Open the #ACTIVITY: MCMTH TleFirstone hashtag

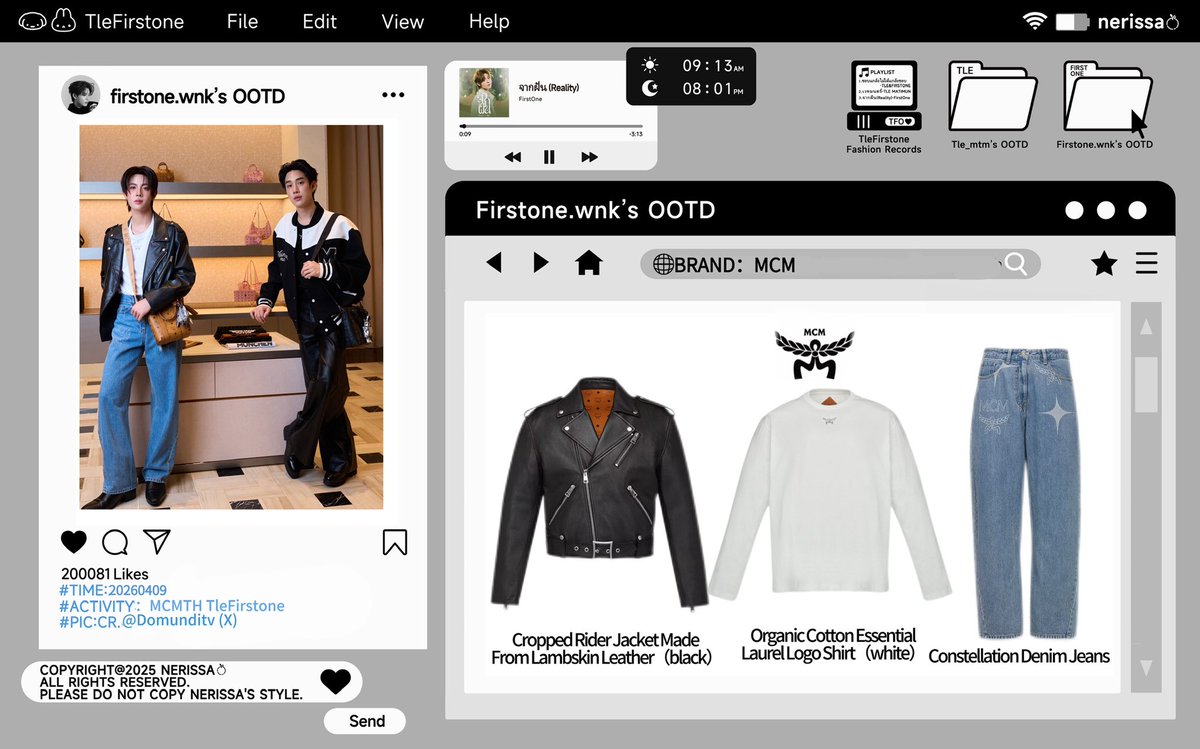pyautogui.click(x=172, y=606)
